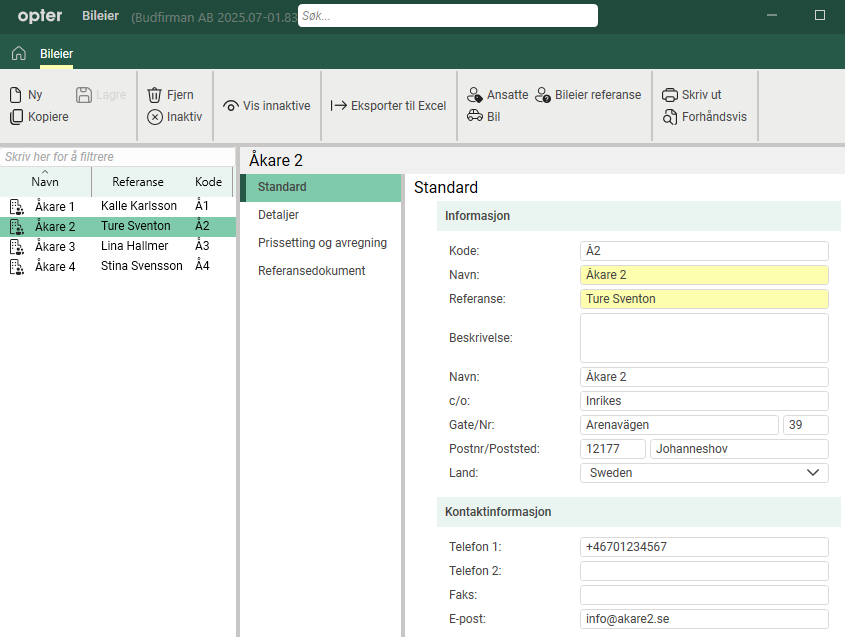The image size is (845, 637).
Task: Open Ansatte employees icon
Action: coord(475,95)
